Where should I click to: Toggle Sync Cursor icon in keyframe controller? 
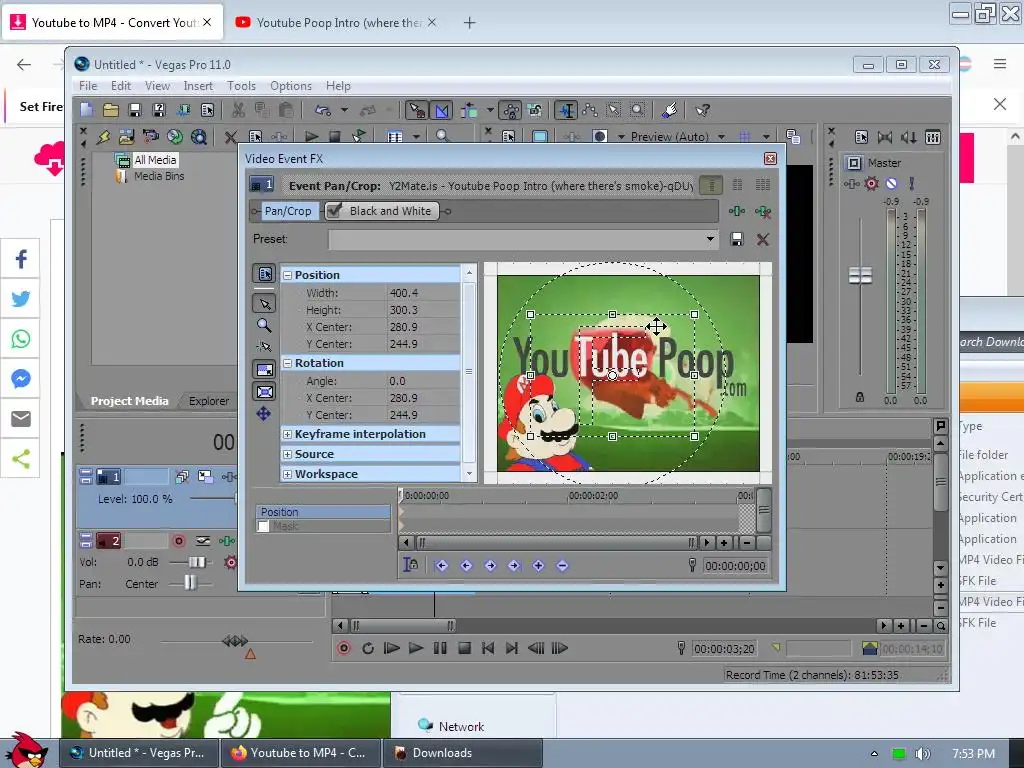click(x=411, y=565)
